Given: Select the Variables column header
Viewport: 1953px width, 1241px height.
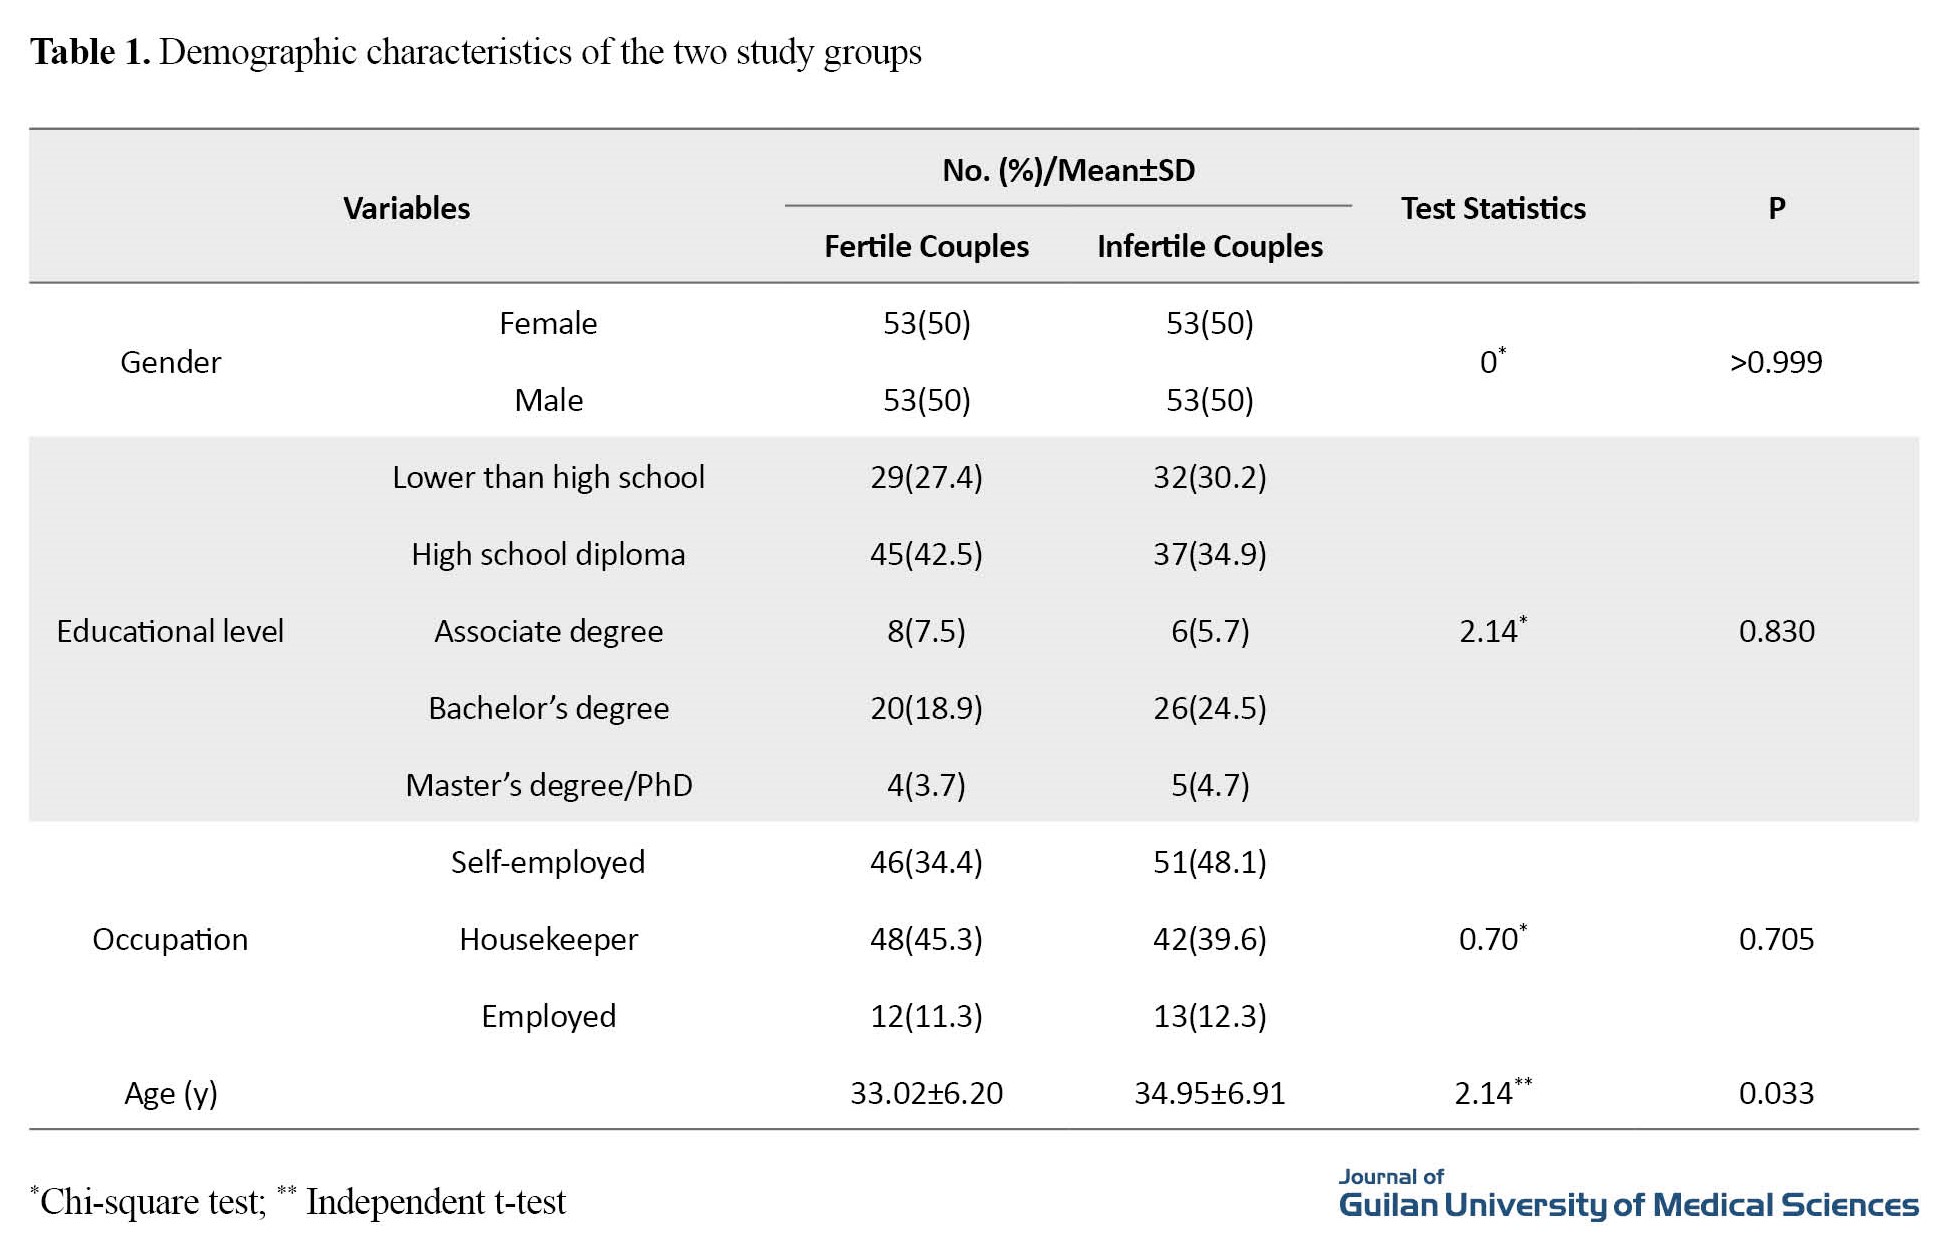Looking at the screenshot, I should [406, 208].
